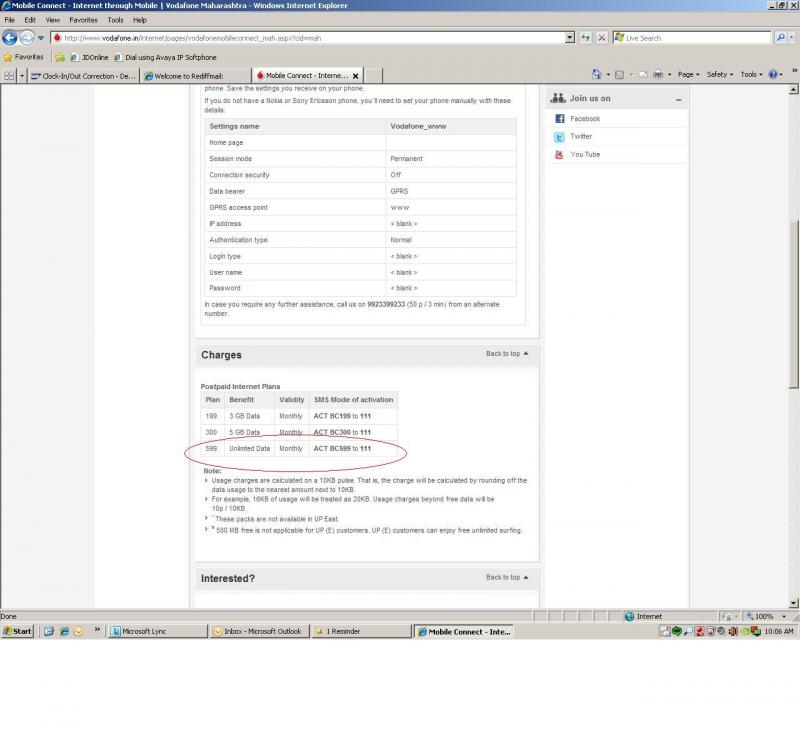Image resolution: width=800 pixels, height=730 pixels.
Task: Close the Mobile Connect tab
Action: [x=356, y=76]
